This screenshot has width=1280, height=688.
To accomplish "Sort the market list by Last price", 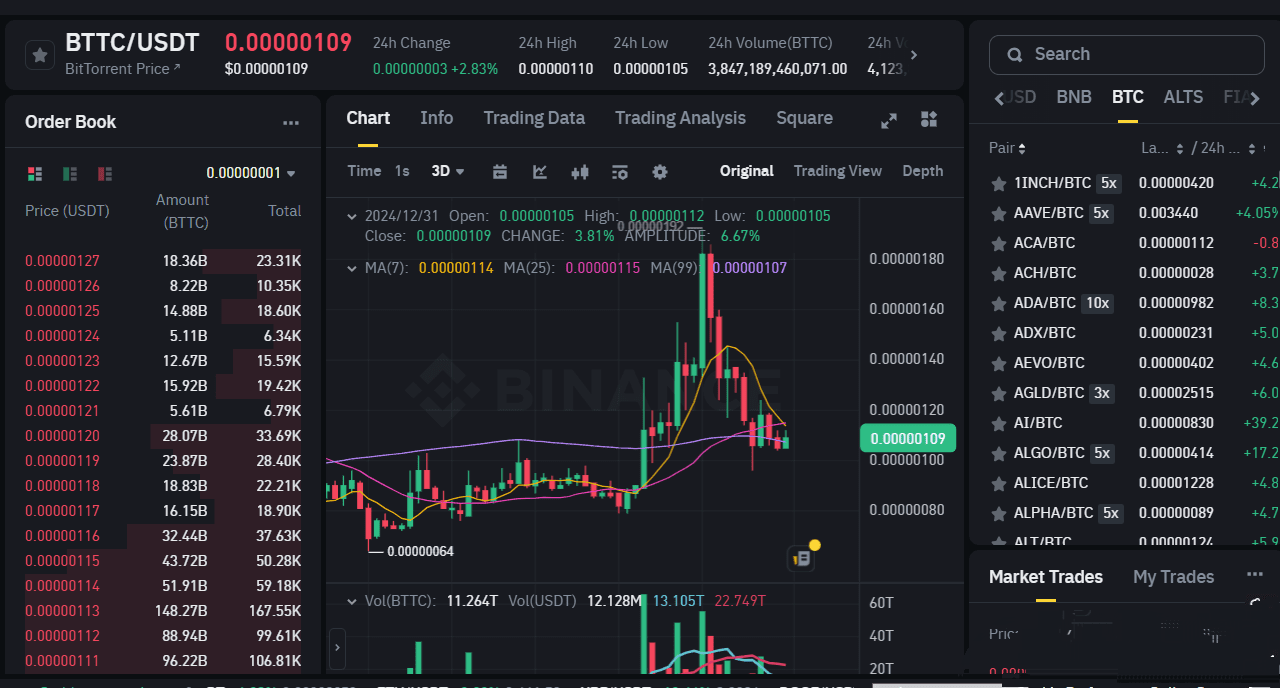I will click(x=1162, y=148).
